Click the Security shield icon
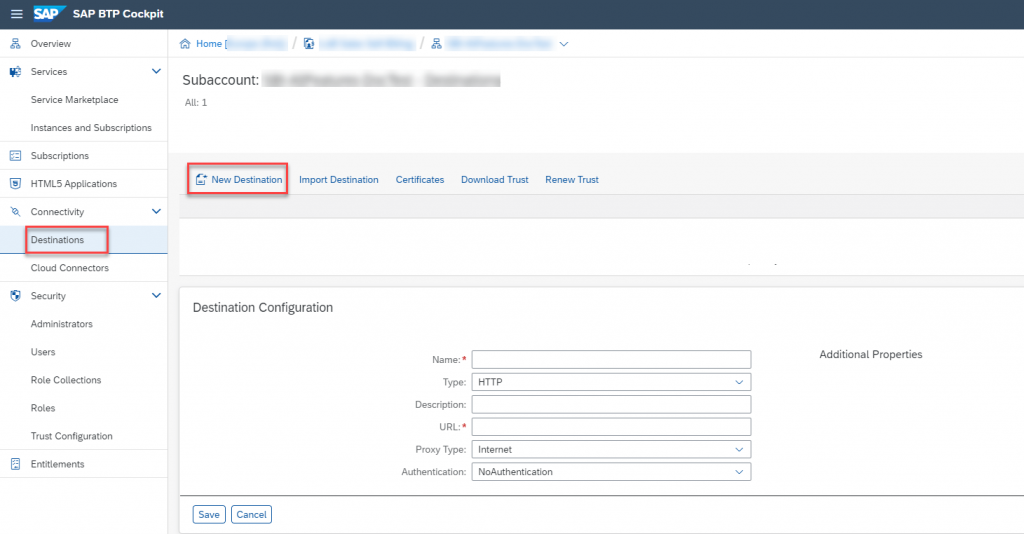Image resolution: width=1024 pixels, height=534 pixels. coord(15,296)
